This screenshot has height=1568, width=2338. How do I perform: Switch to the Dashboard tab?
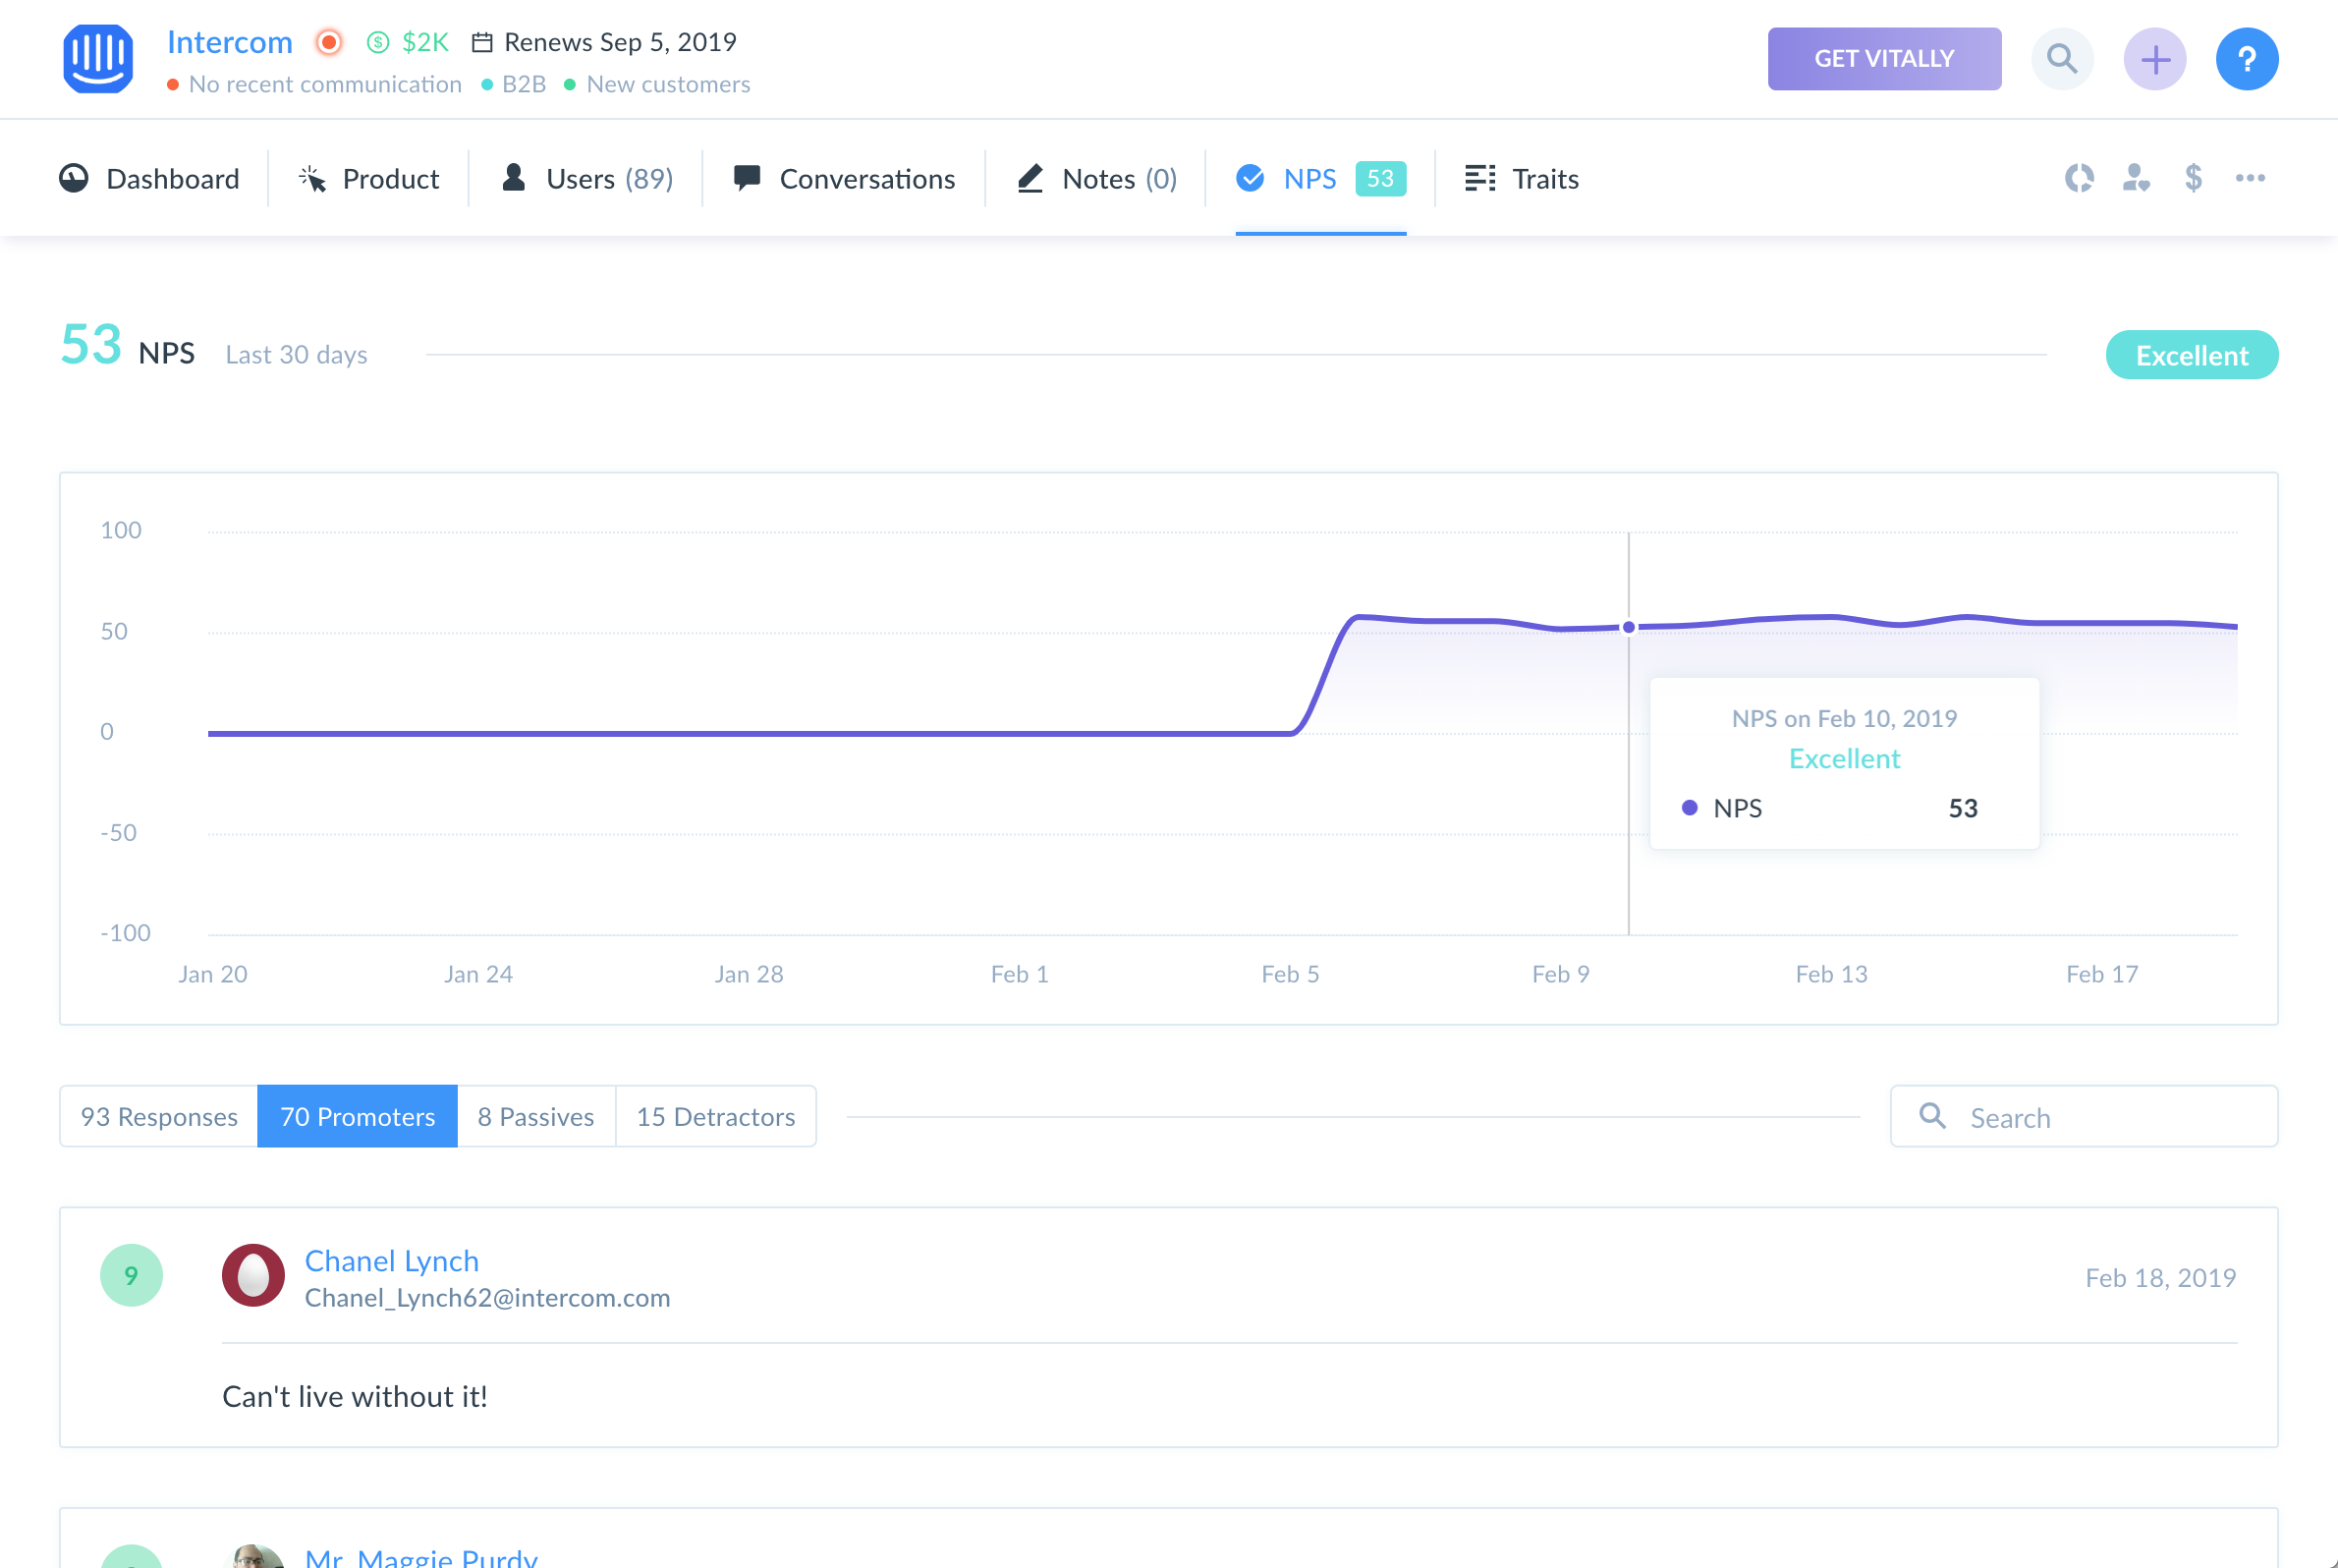pyautogui.click(x=150, y=179)
